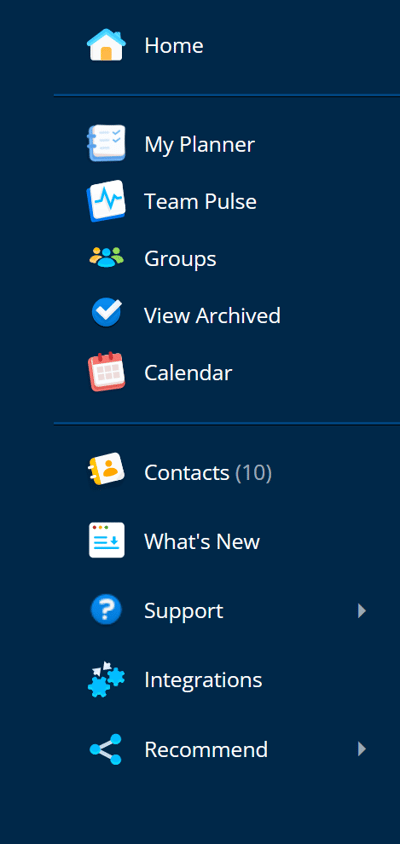Expand the Recommend submenu arrow
This screenshot has height=844, width=400.
point(362,749)
